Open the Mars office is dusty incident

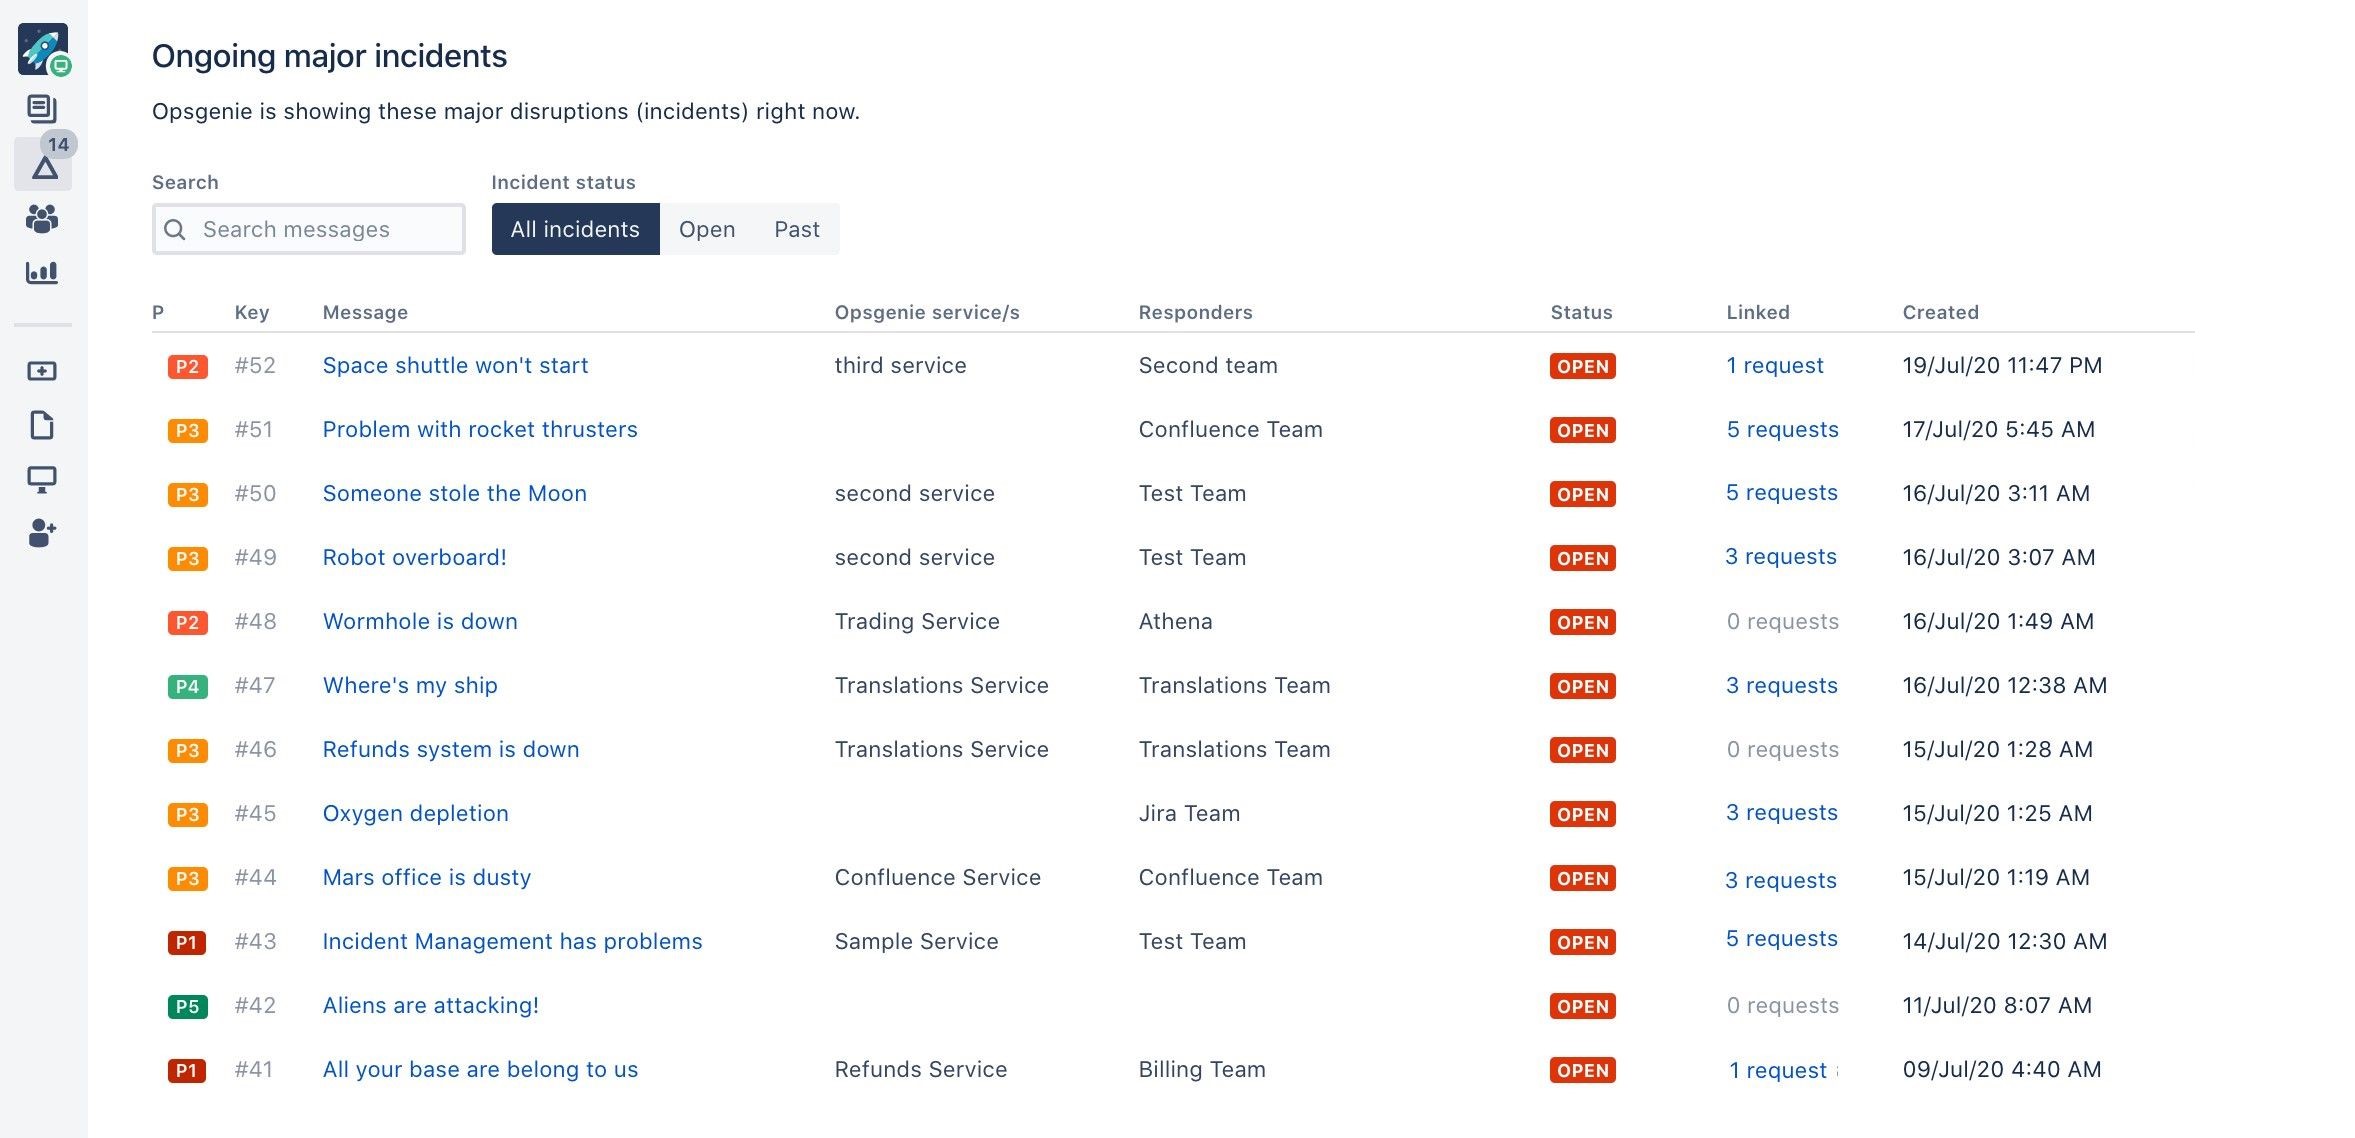(x=426, y=877)
